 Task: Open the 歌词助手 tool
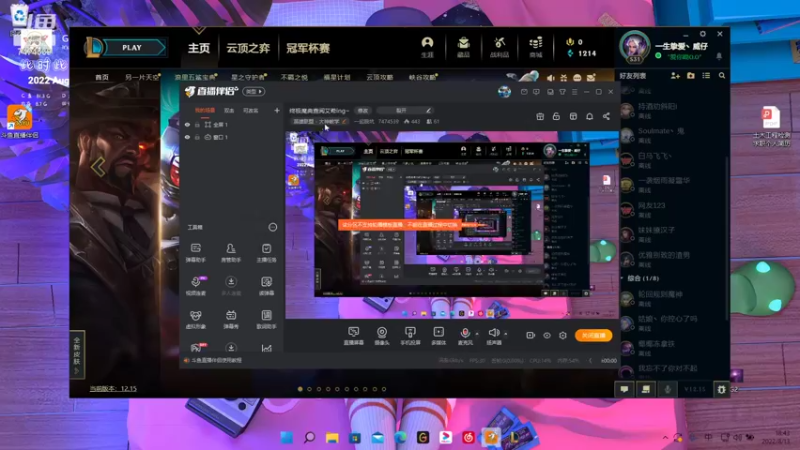pos(266,319)
